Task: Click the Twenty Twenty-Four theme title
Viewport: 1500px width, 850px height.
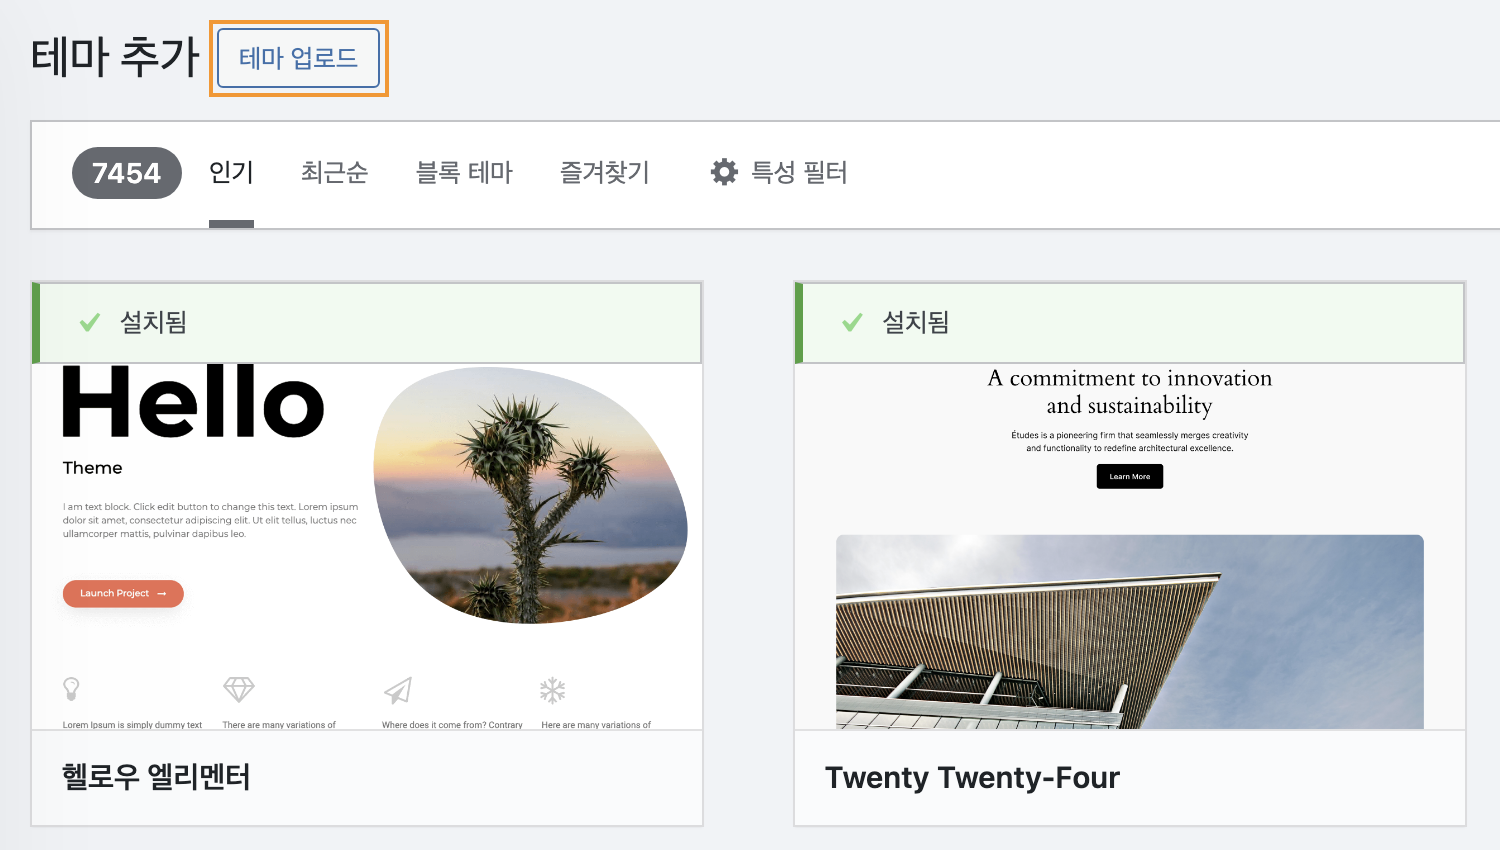Action: coord(972,777)
